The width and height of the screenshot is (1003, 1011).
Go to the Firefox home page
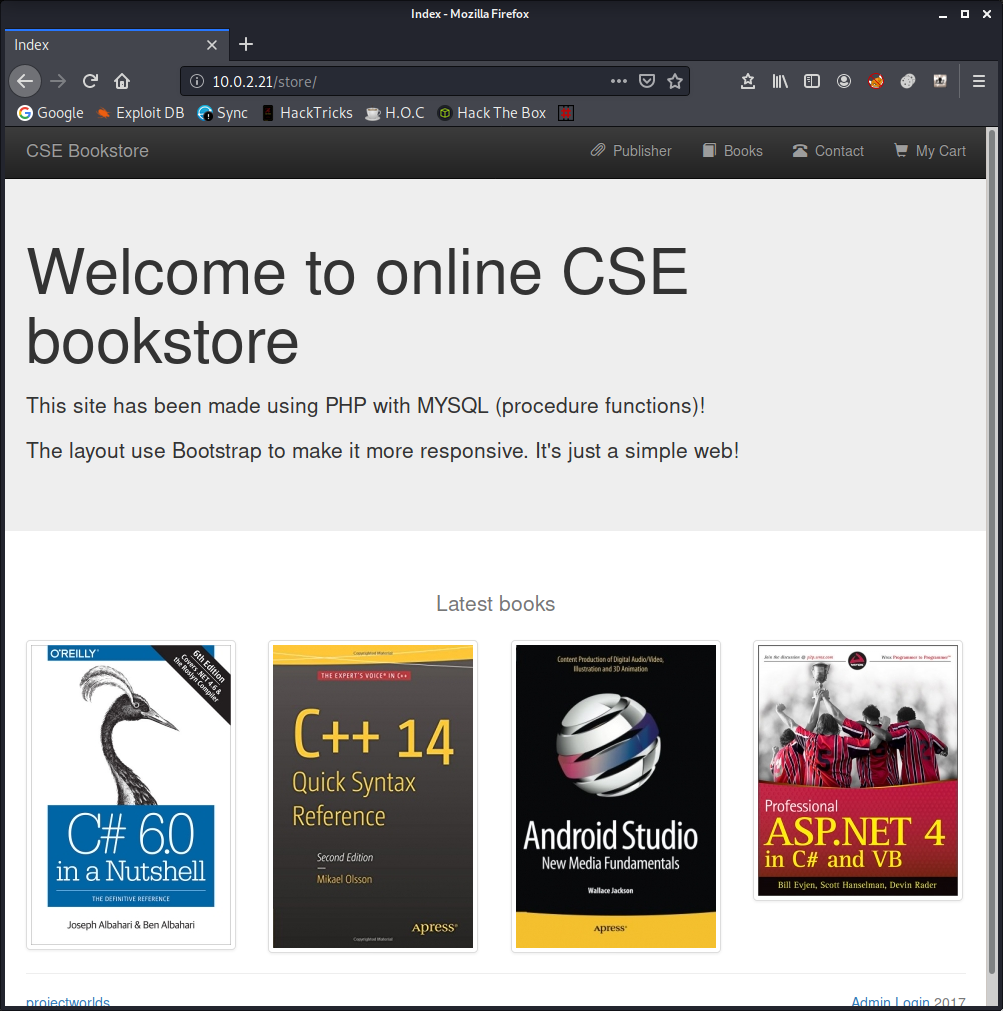pos(122,81)
